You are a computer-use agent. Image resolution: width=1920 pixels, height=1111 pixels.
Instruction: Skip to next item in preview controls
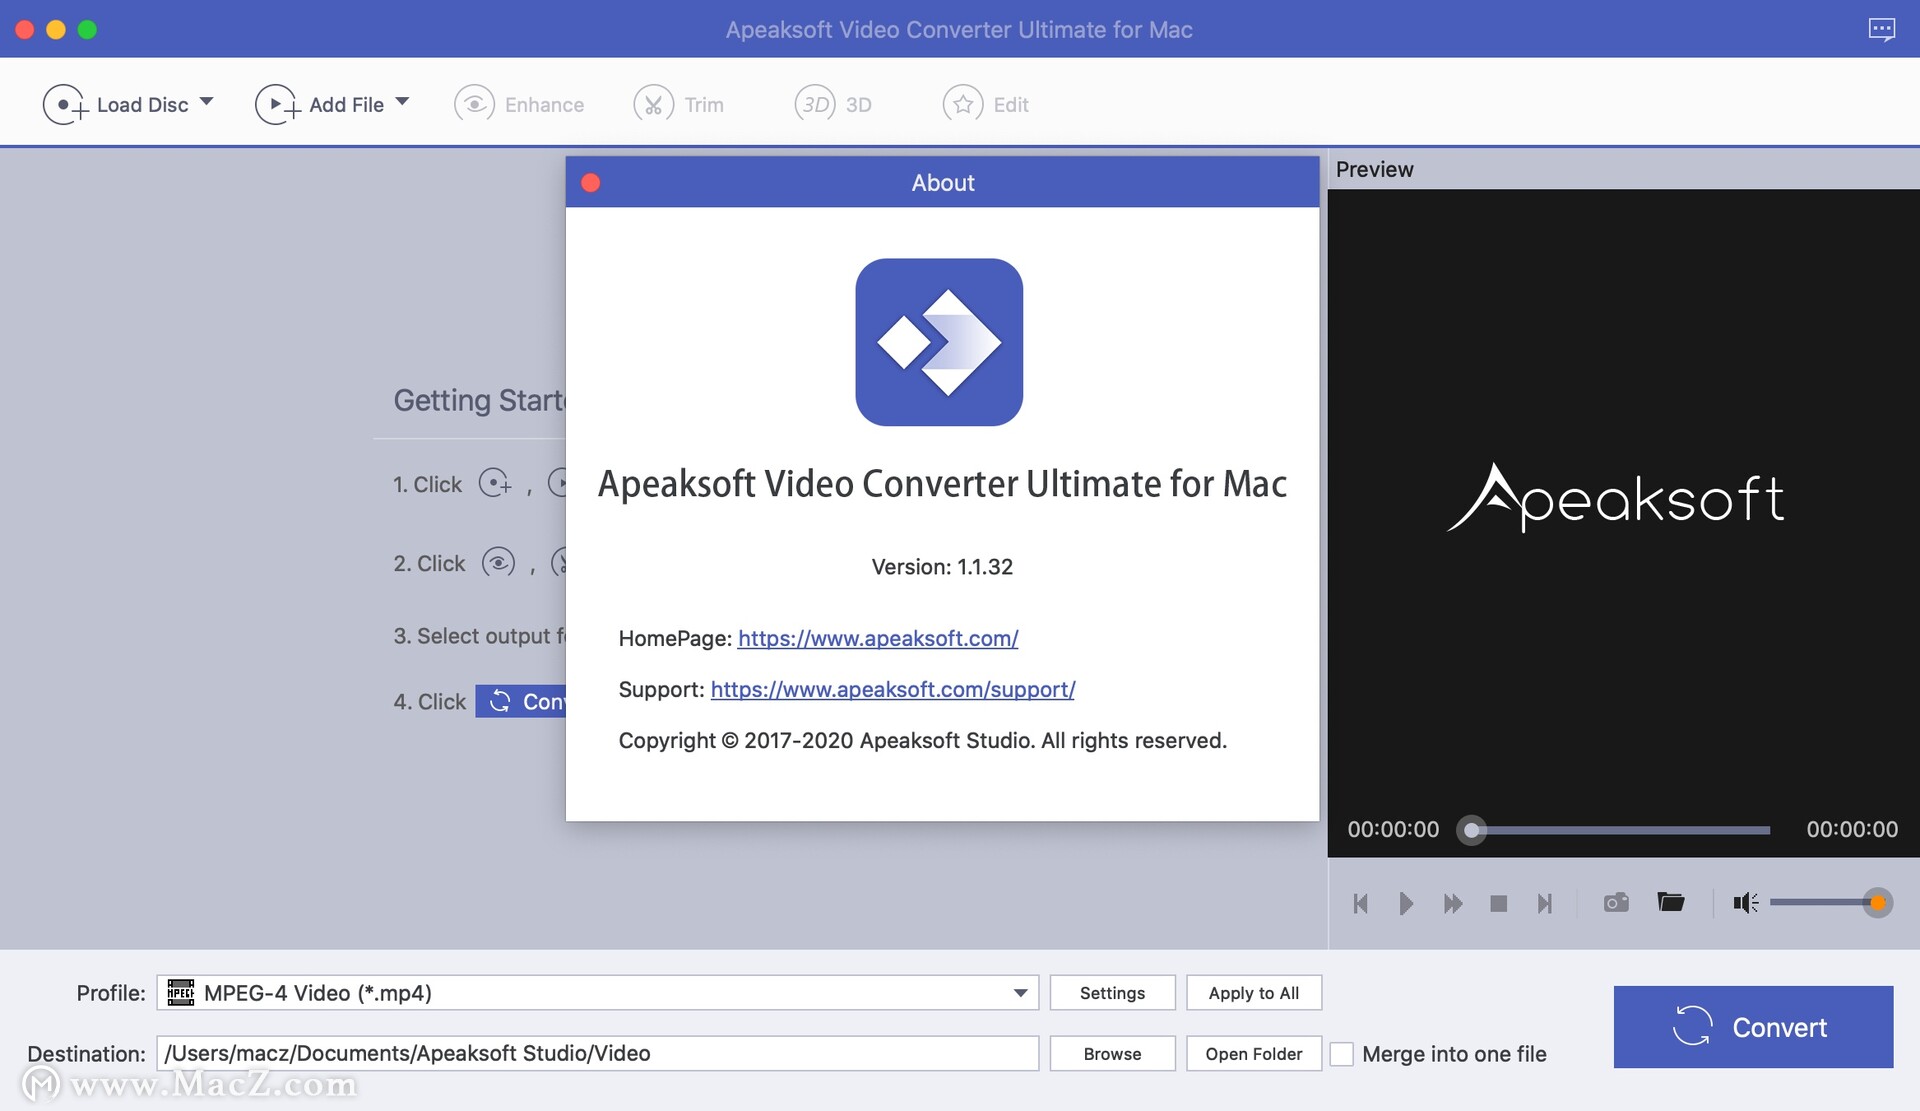point(1545,904)
